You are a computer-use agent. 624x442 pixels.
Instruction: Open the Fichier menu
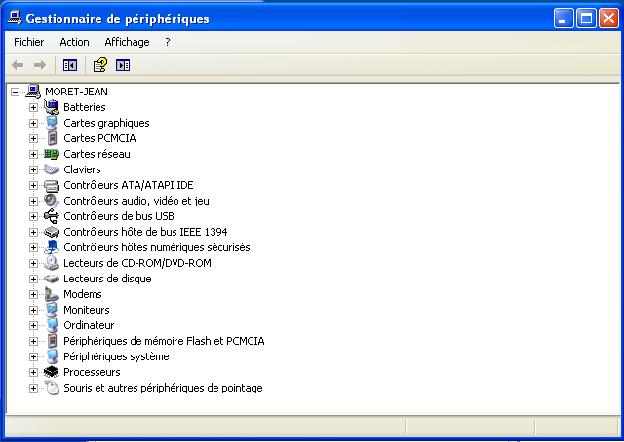[29, 42]
